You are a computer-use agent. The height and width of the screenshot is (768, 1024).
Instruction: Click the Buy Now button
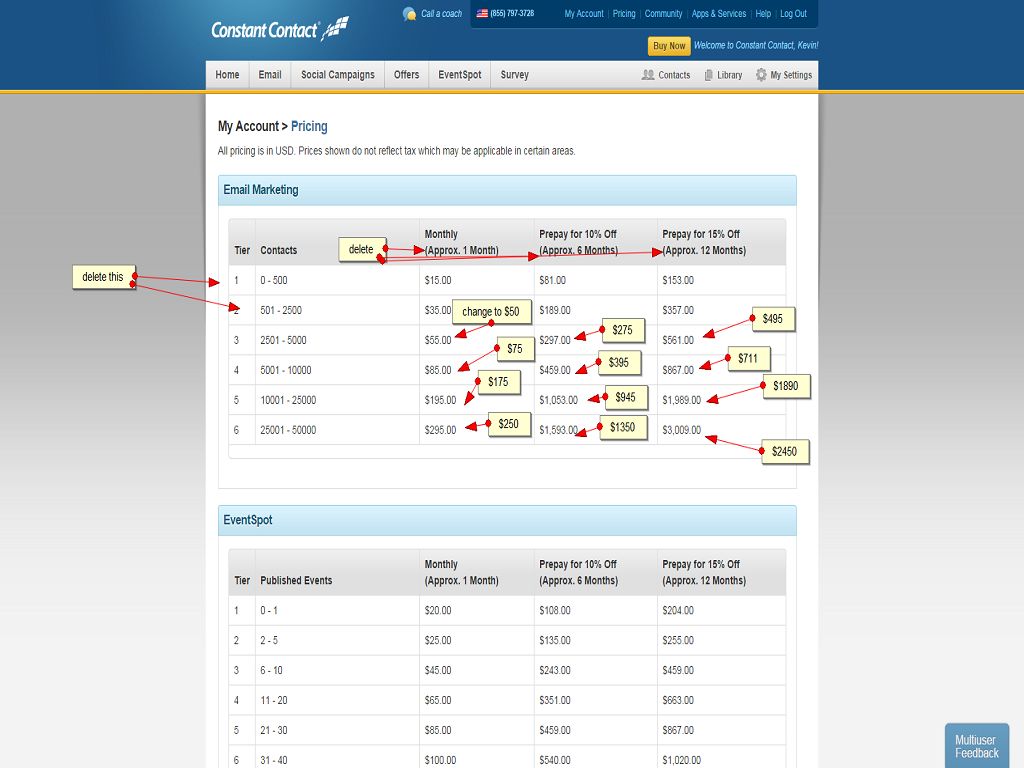pos(669,46)
